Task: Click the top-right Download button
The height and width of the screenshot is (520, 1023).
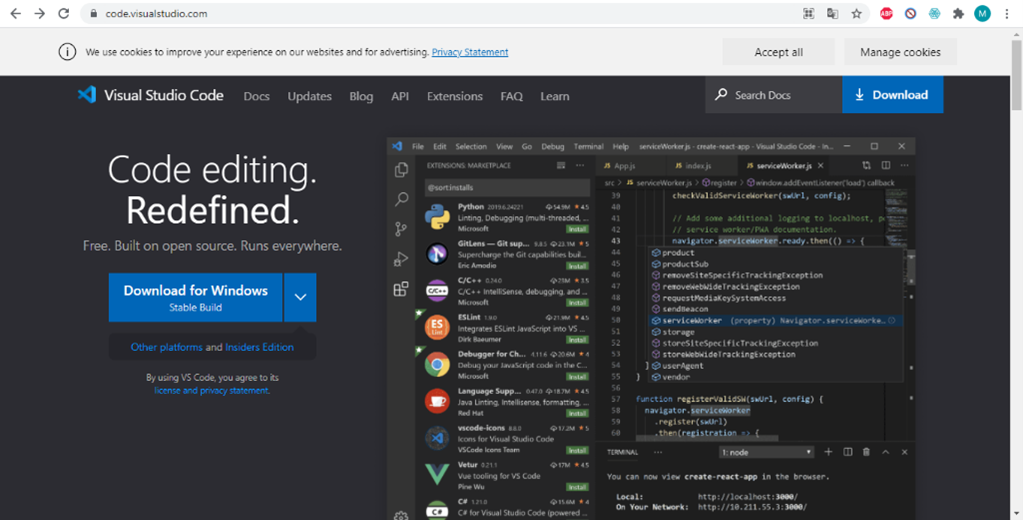Action: (x=893, y=95)
